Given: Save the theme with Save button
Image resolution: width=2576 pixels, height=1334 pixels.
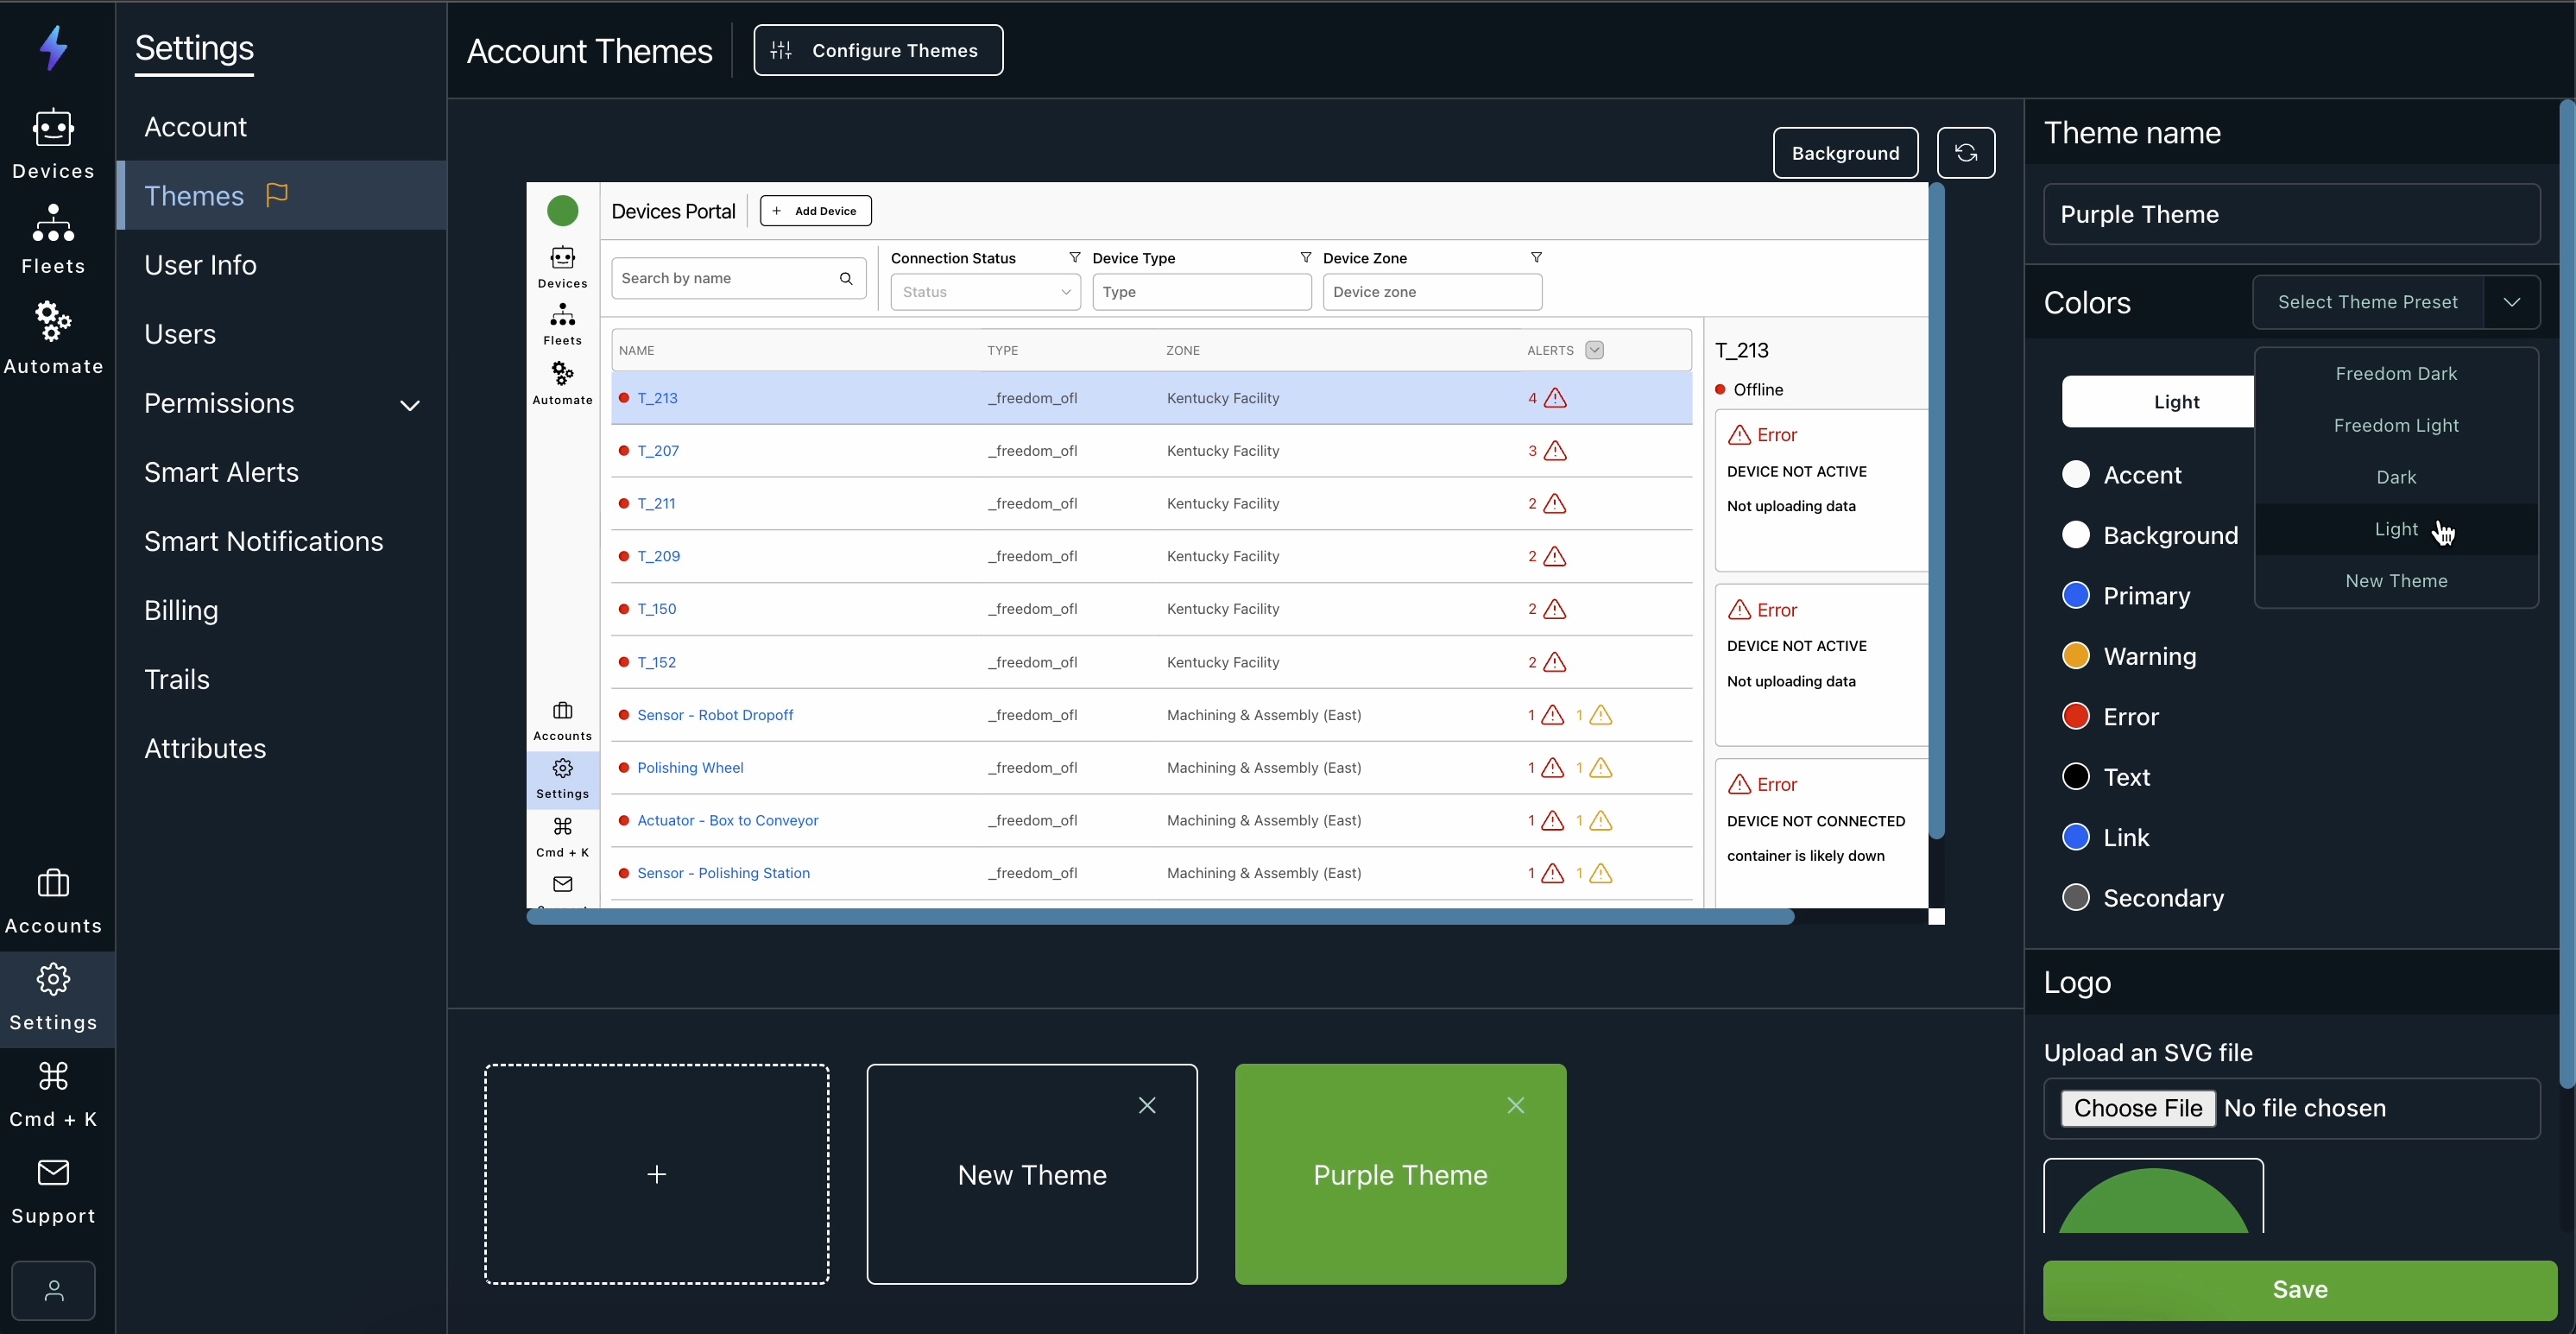Looking at the screenshot, I should [2299, 1289].
